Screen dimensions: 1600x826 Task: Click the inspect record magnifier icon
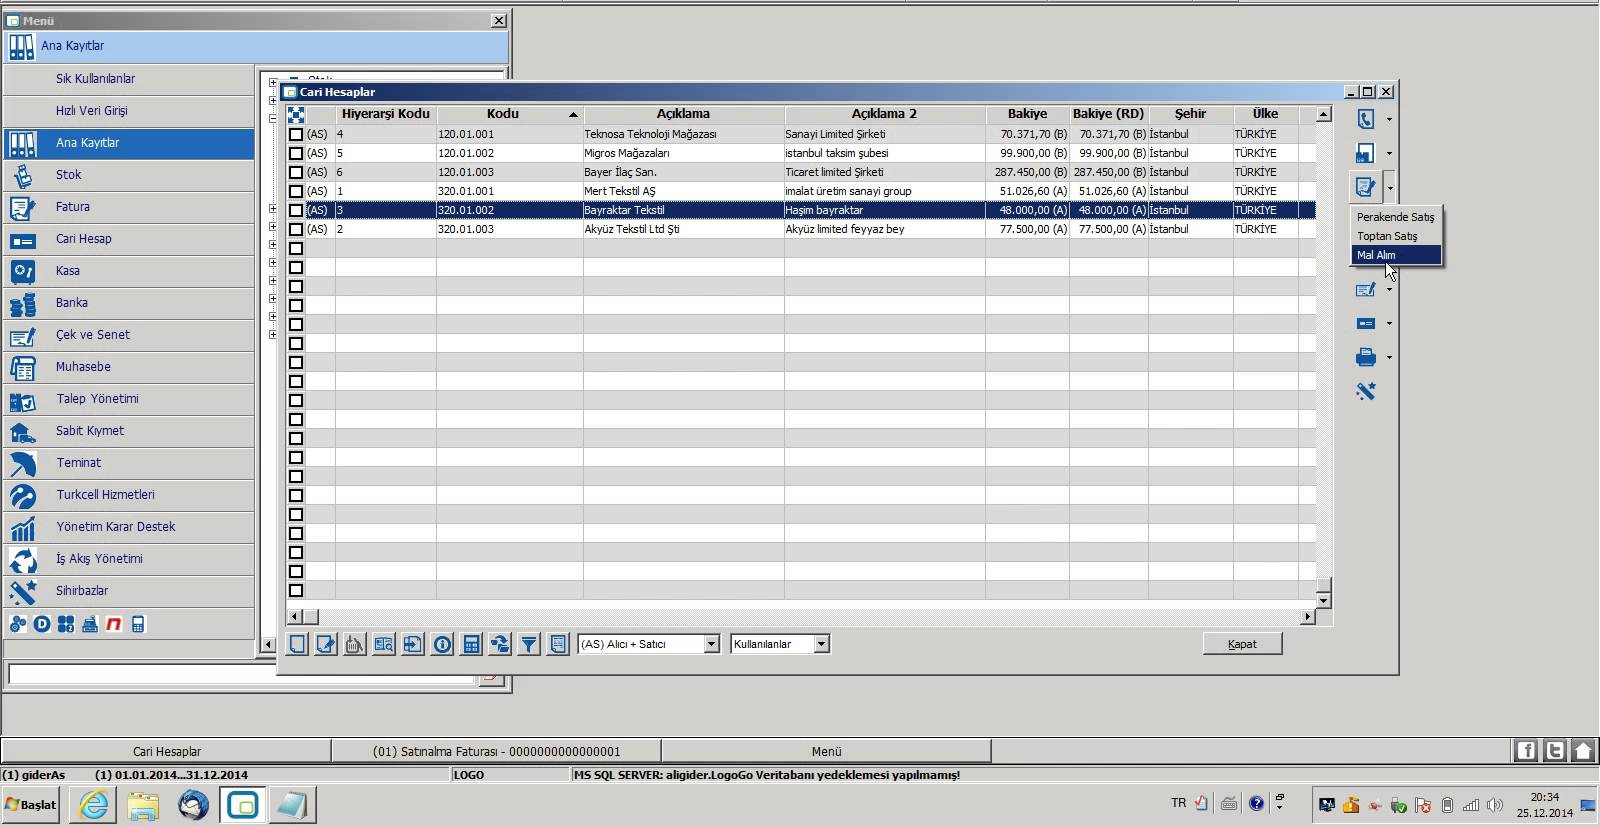tap(384, 645)
